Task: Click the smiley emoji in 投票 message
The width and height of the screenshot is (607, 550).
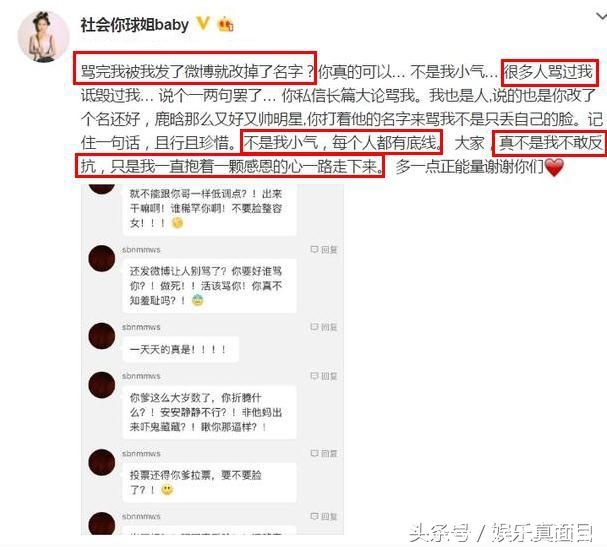Action: pyautogui.click(x=167, y=490)
